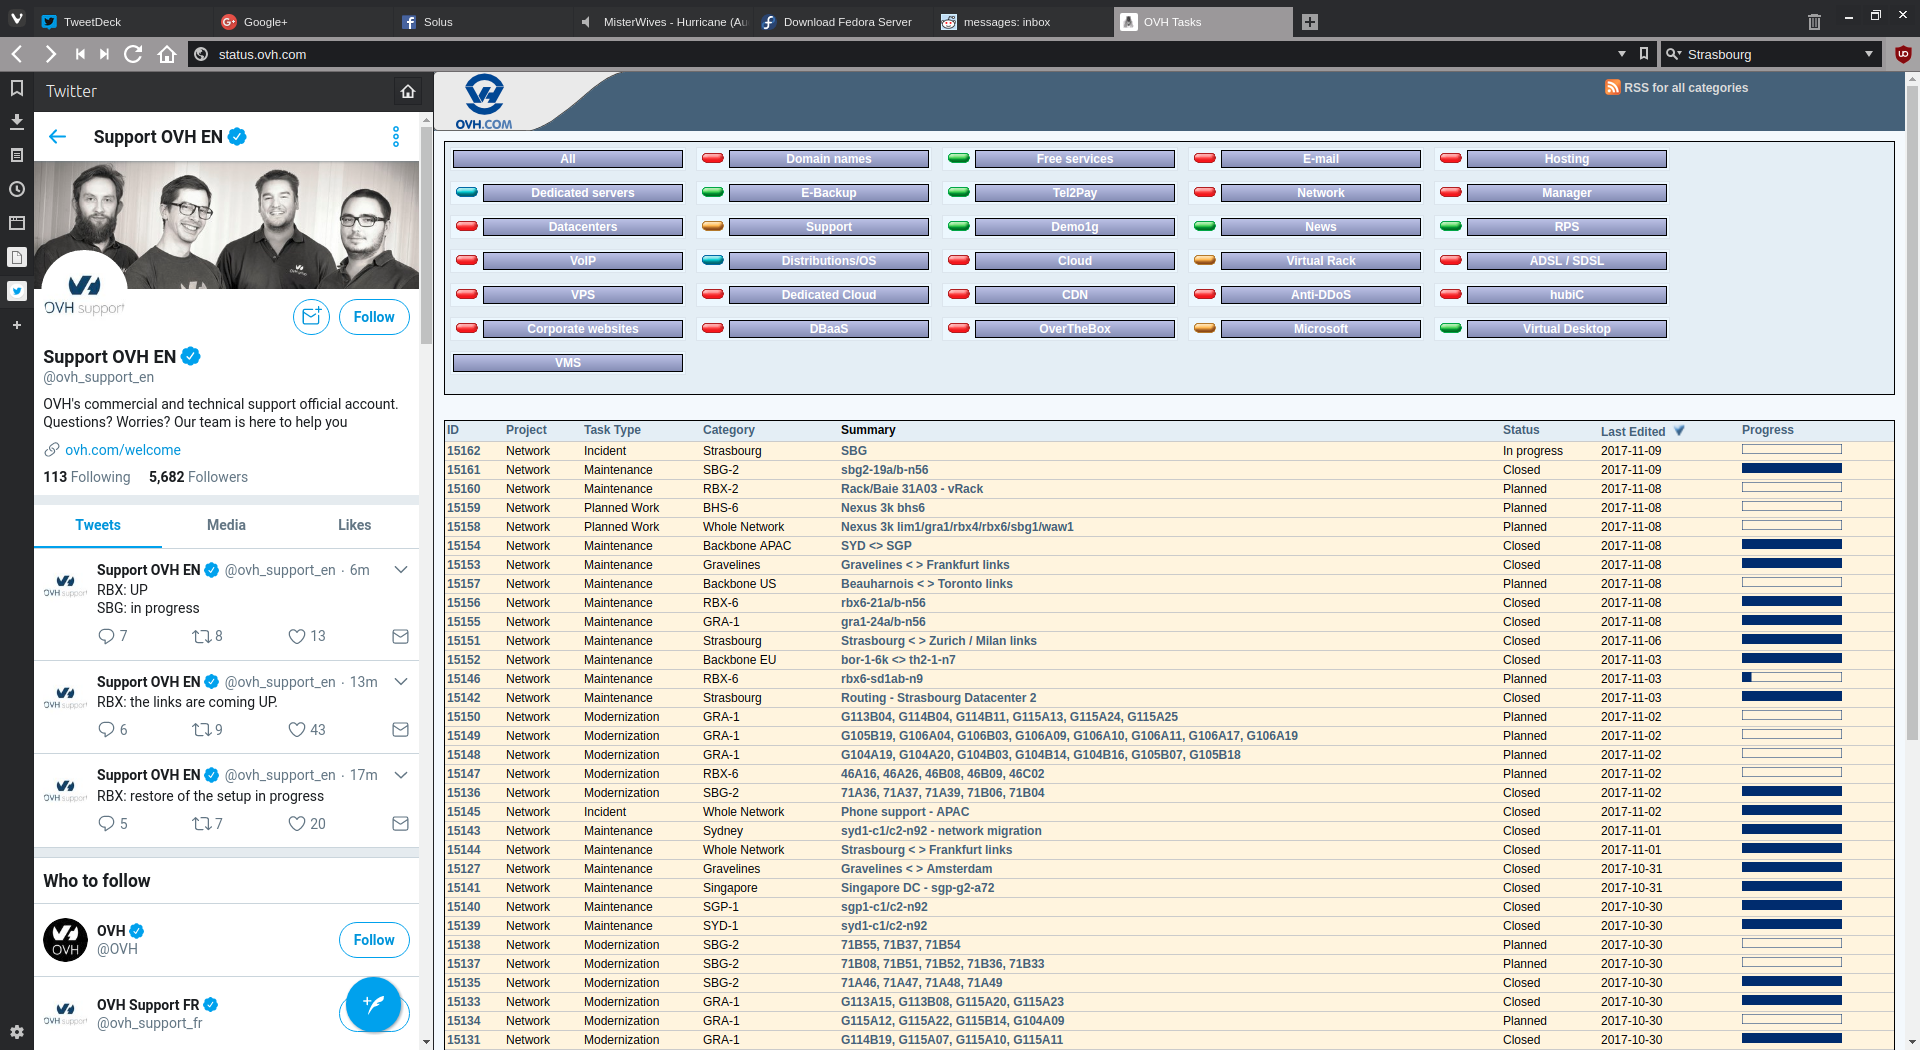
Task: Open search history dropdown arrow
Action: [x=1868, y=54]
